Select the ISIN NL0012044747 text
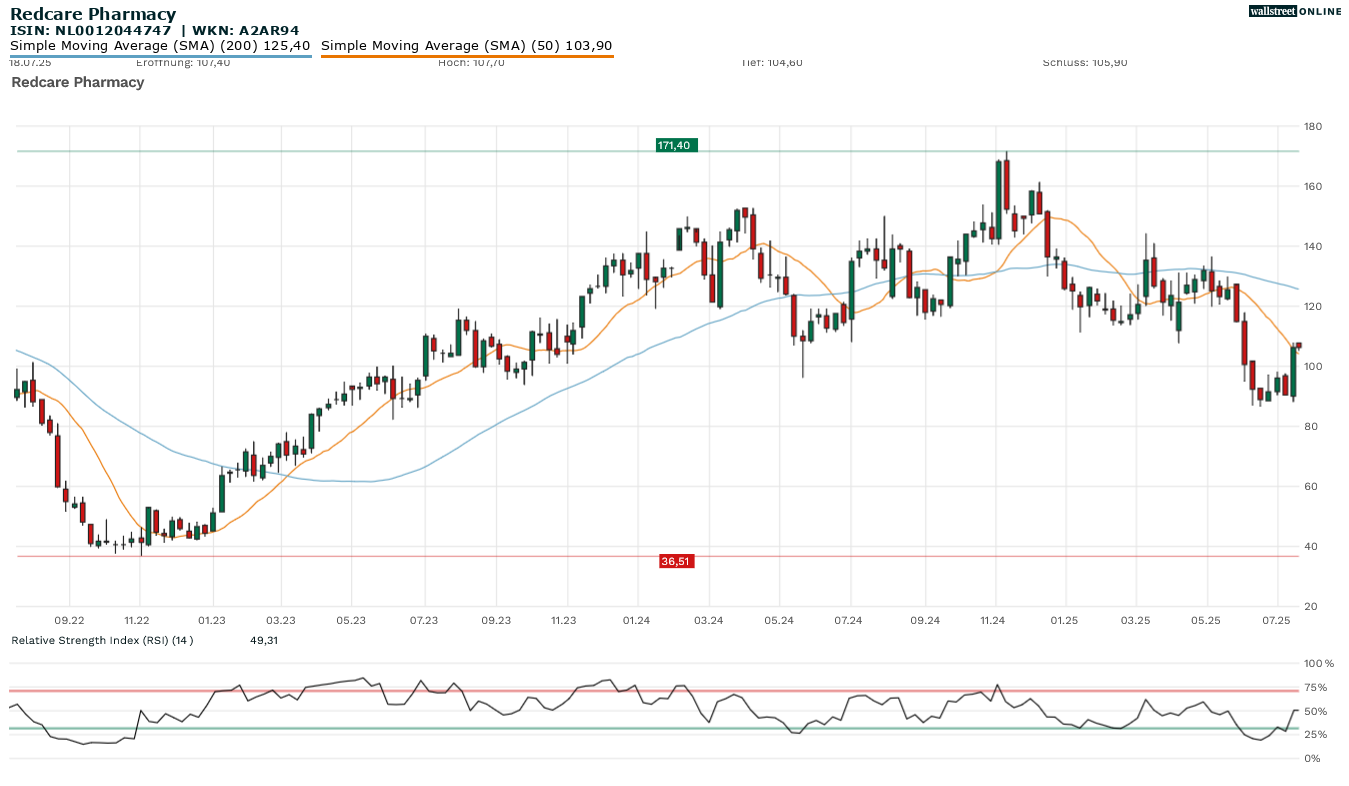1349x786 pixels. (90, 31)
